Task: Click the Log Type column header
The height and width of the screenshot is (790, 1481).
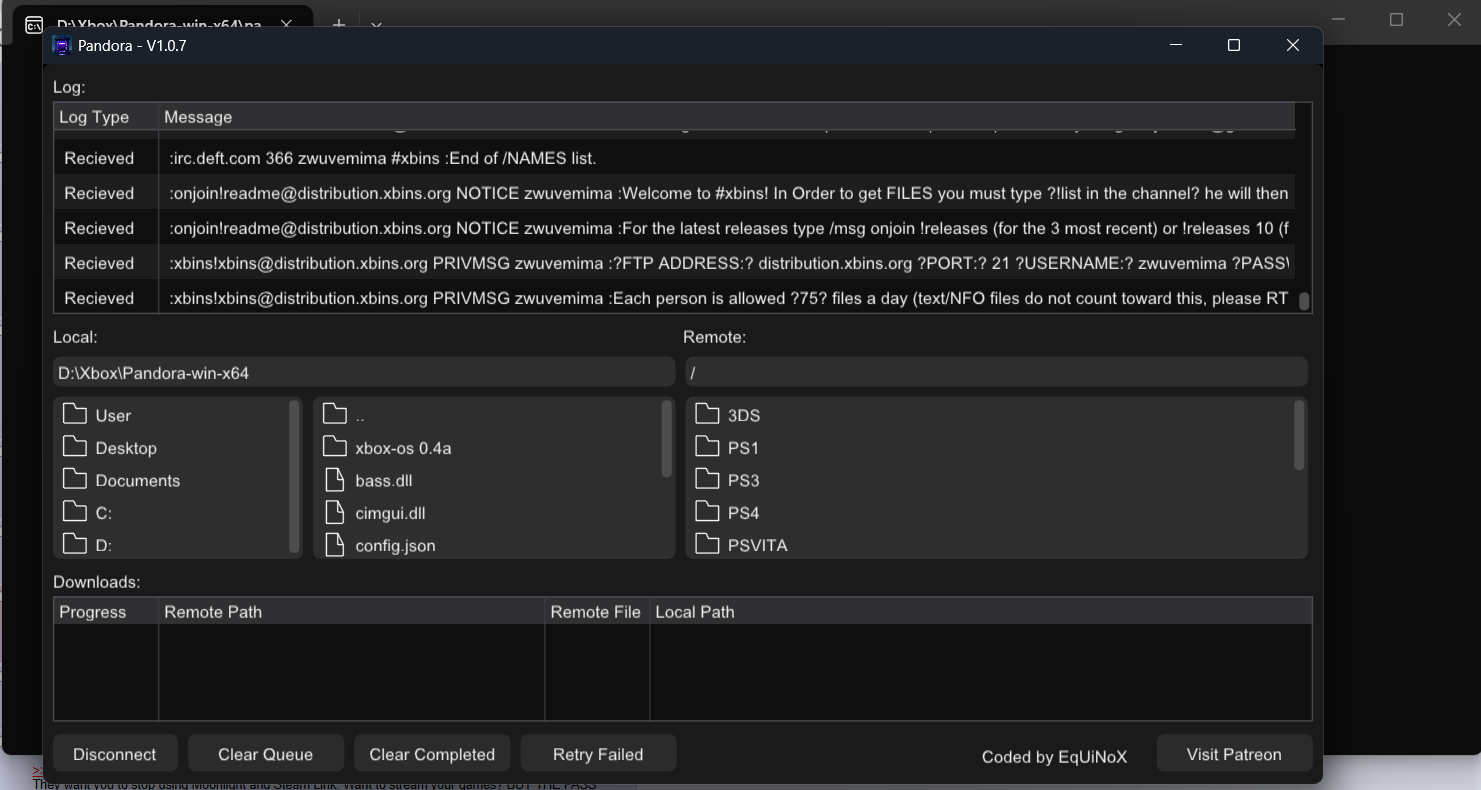Action: click(106, 117)
